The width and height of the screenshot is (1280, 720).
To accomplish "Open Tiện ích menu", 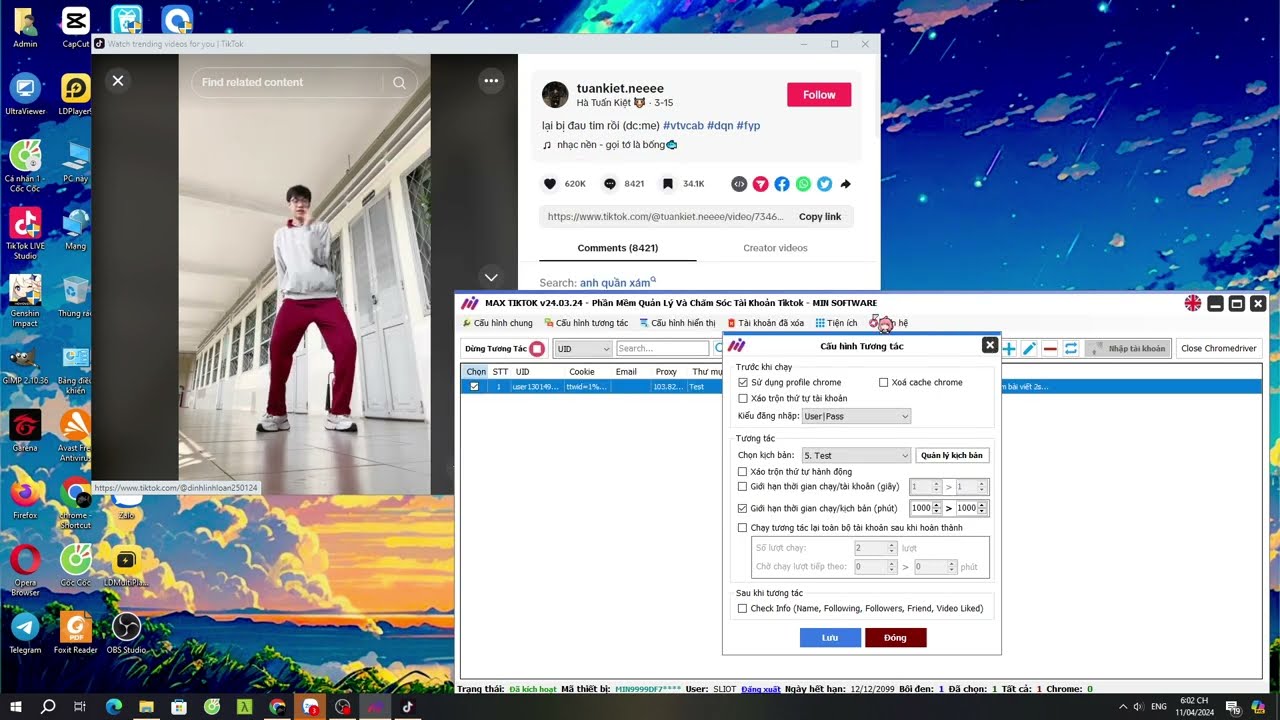I will click(x=836, y=323).
